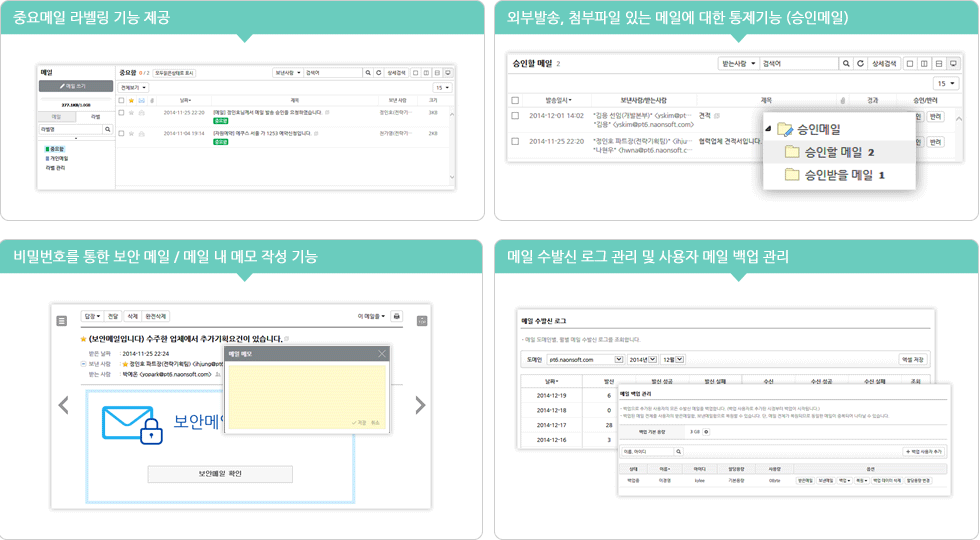Viewport: 980px width, 540px height.
Task: Click the star on the secure mail subject
Action: click(x=83, y=339)
